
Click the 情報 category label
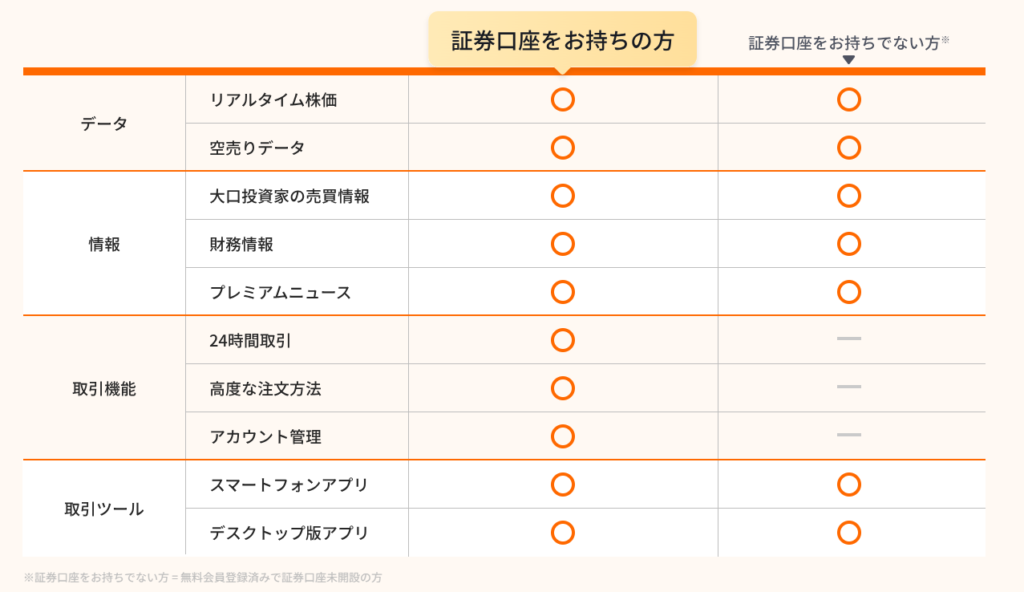click(104, 244)
